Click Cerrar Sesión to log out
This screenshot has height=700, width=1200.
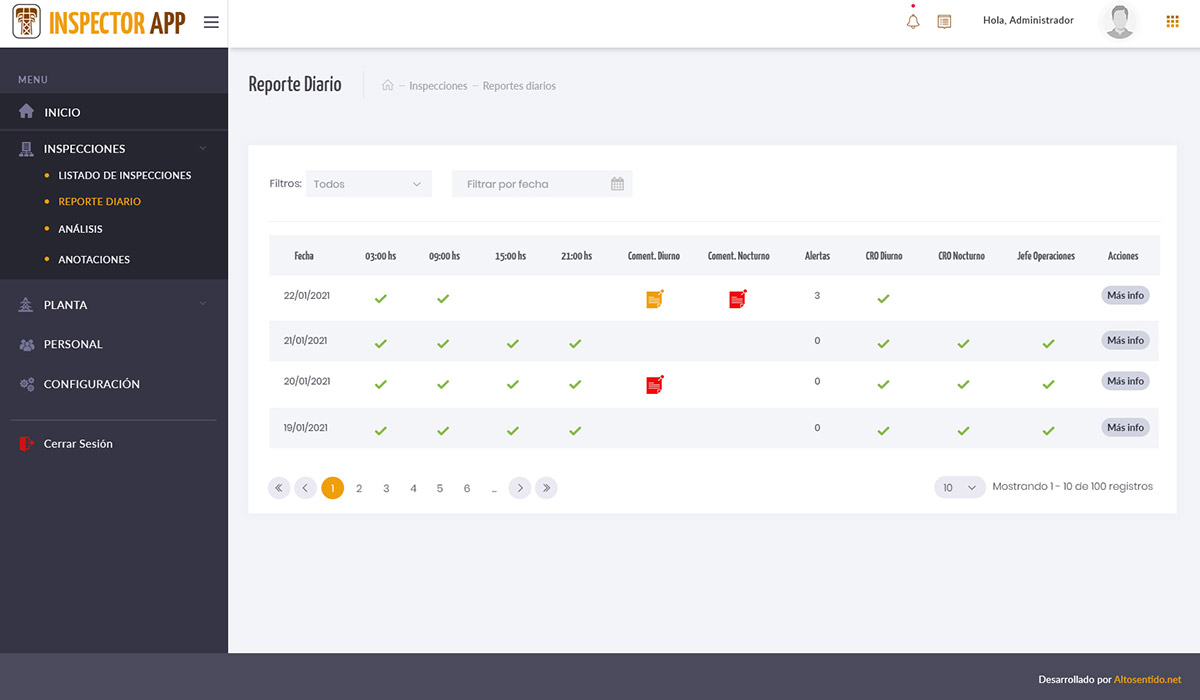78,443
